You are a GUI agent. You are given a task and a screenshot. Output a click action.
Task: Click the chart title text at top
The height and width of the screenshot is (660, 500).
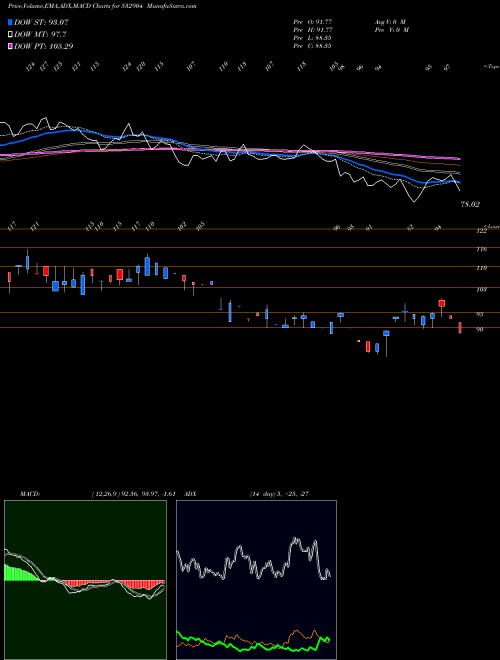(102, 6)
